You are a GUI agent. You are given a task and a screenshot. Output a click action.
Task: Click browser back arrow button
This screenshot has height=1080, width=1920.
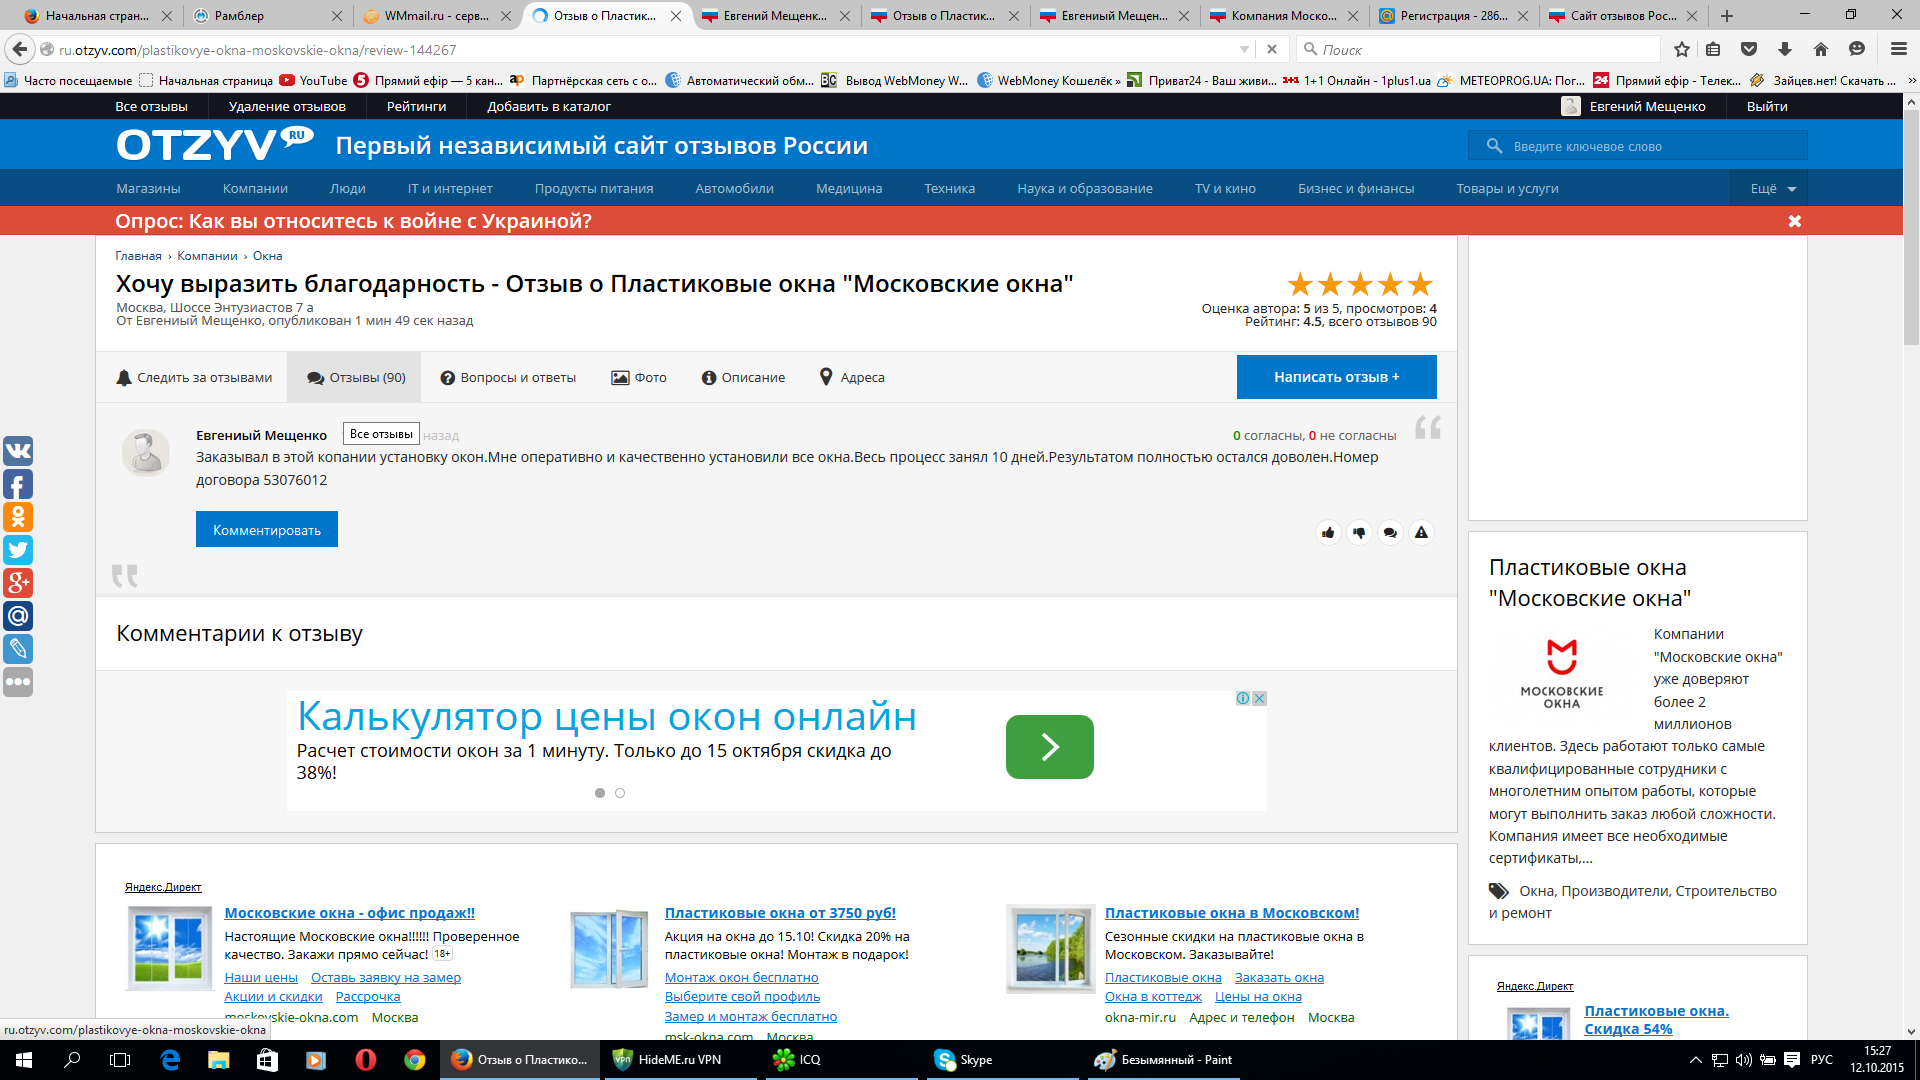click(x=20, y=49)
